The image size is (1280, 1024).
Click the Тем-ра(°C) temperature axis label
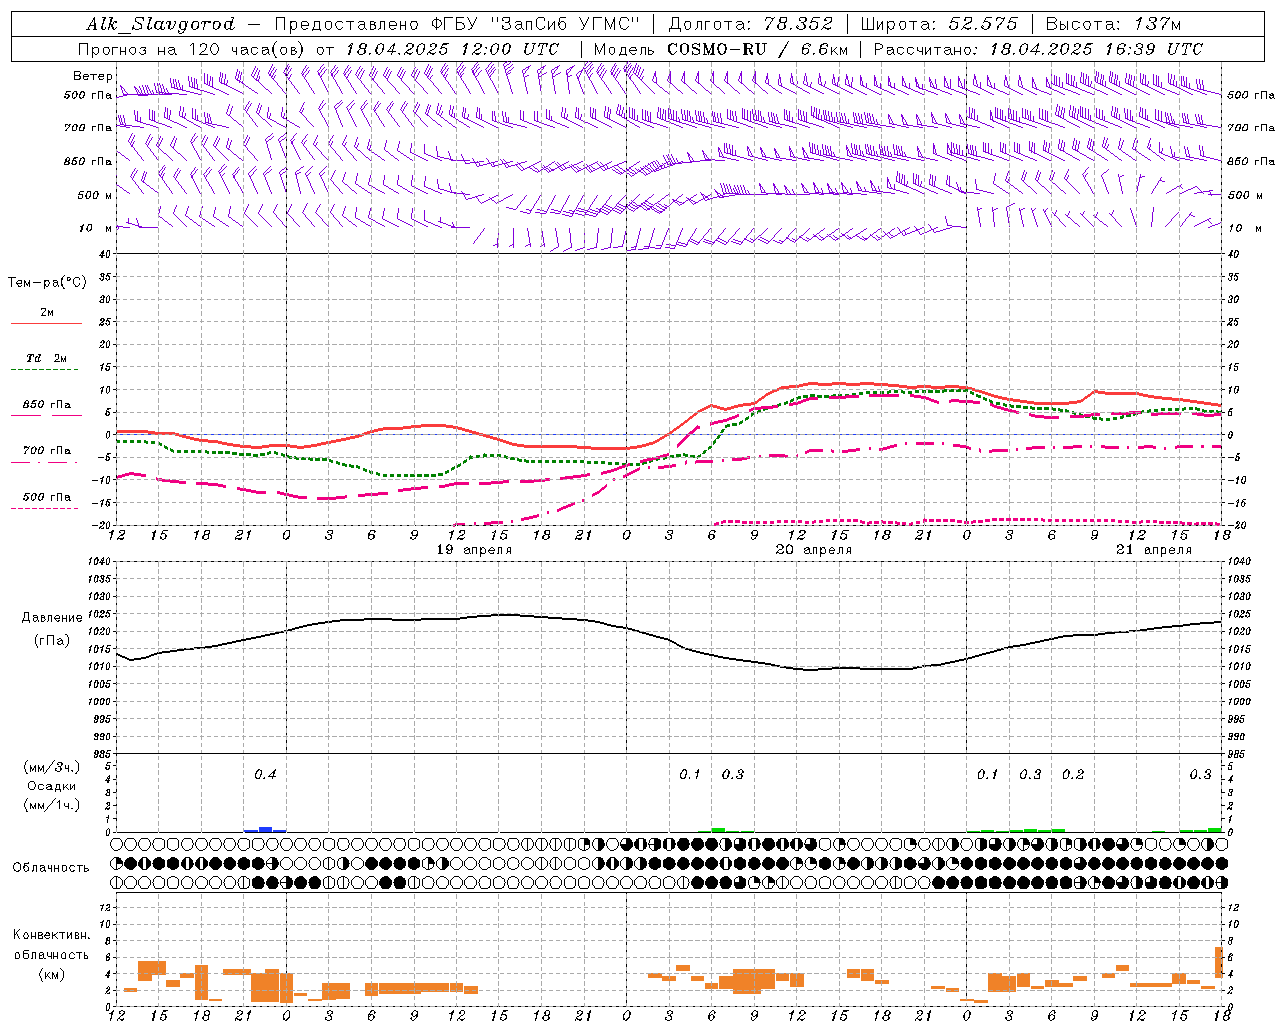click(47, 283)
